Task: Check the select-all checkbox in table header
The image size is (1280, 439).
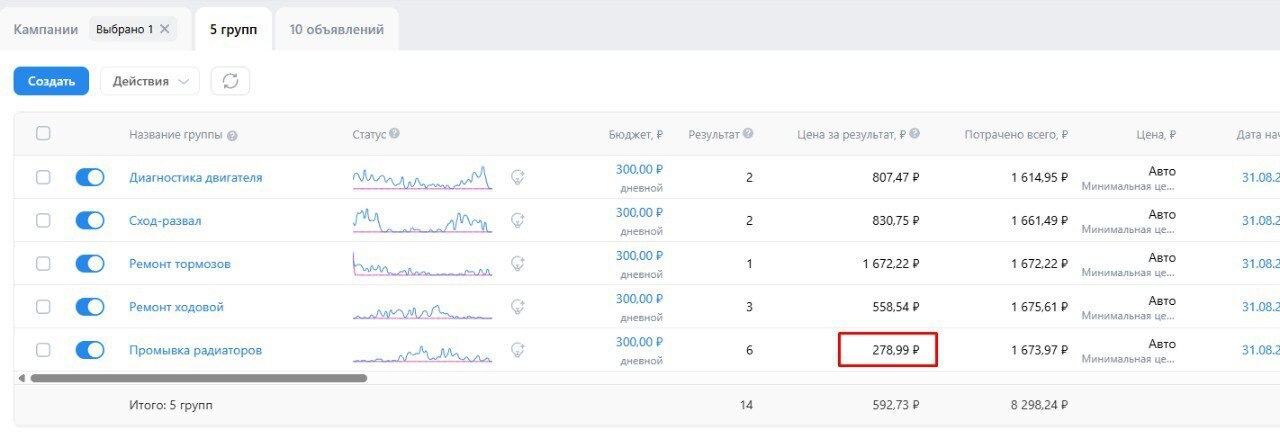Action: coord(43,133)
